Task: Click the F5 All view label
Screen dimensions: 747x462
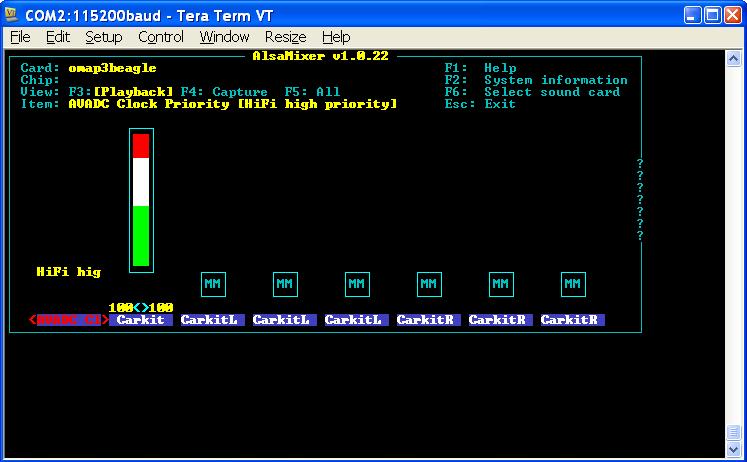Action: [312, 91]
